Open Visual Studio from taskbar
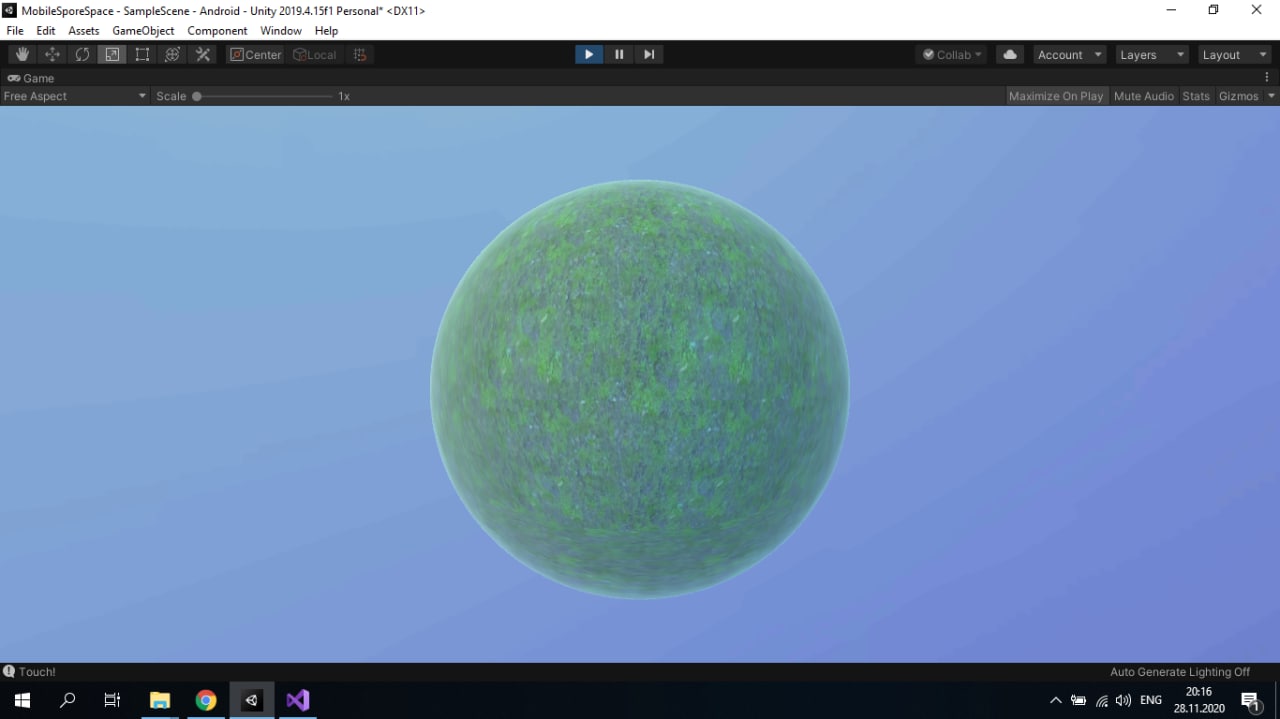 point(298,700)
